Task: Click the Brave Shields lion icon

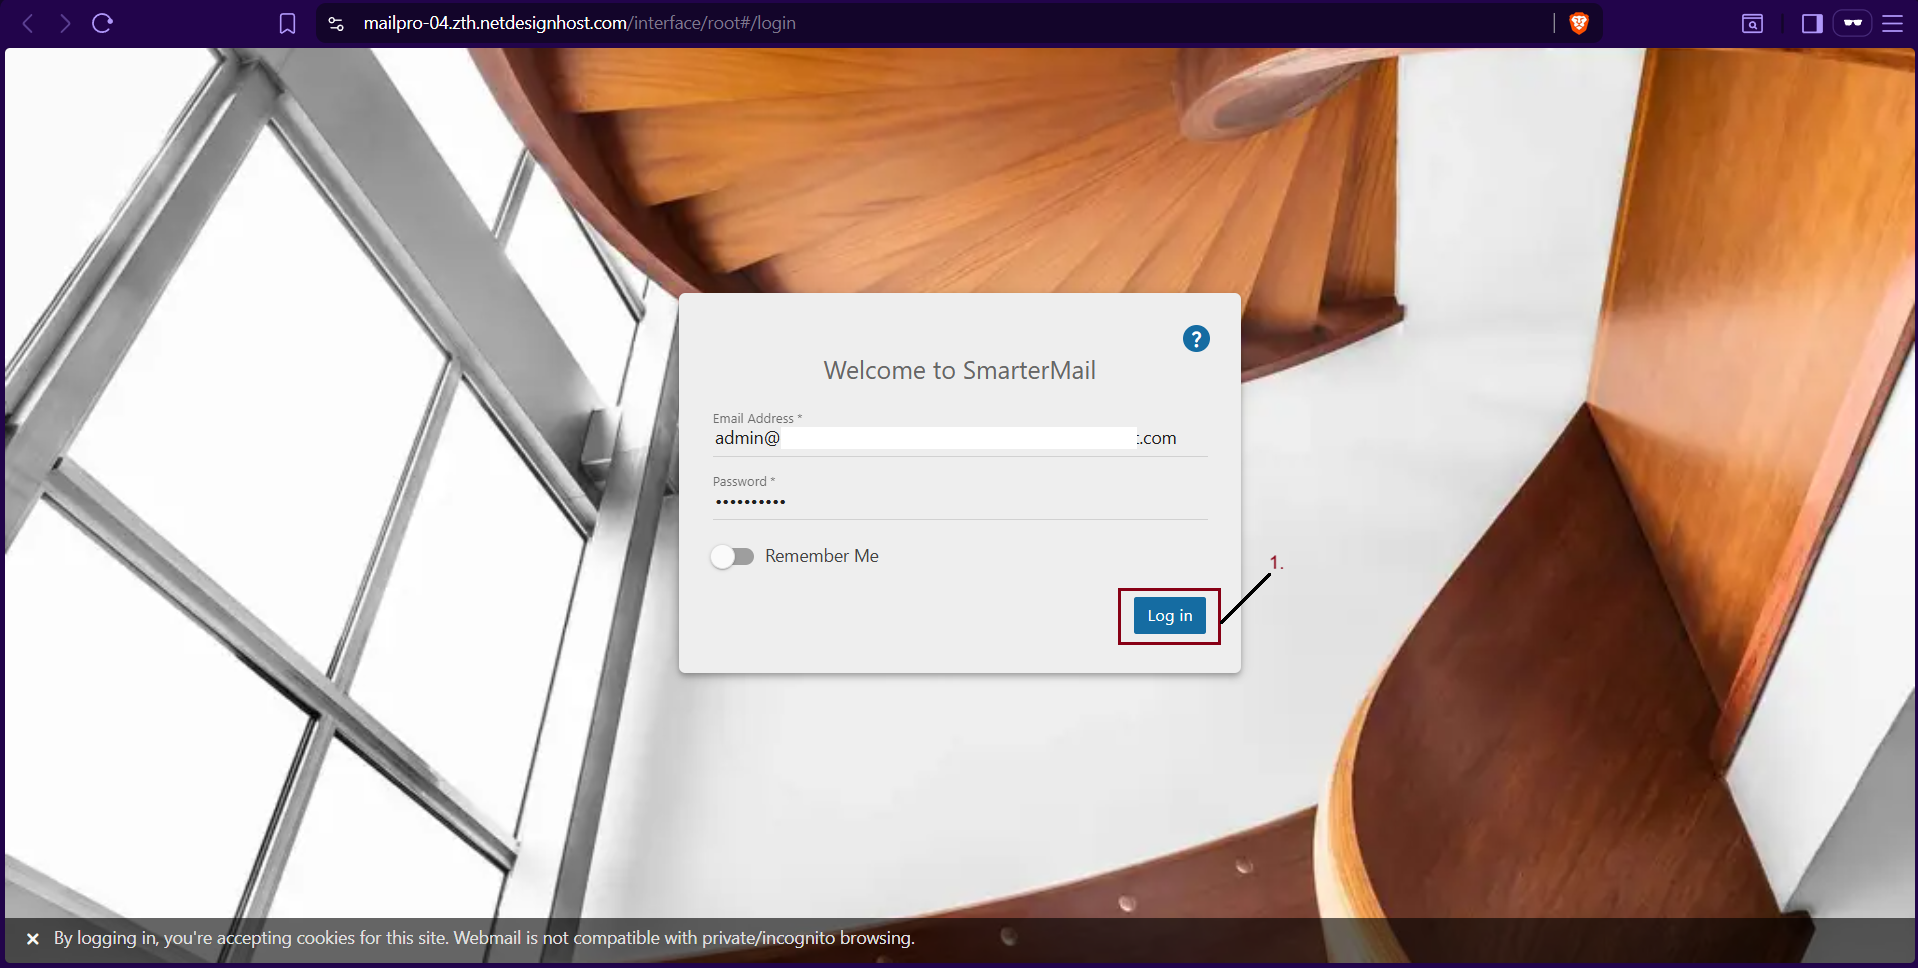Action: (x=1579, y=23)
